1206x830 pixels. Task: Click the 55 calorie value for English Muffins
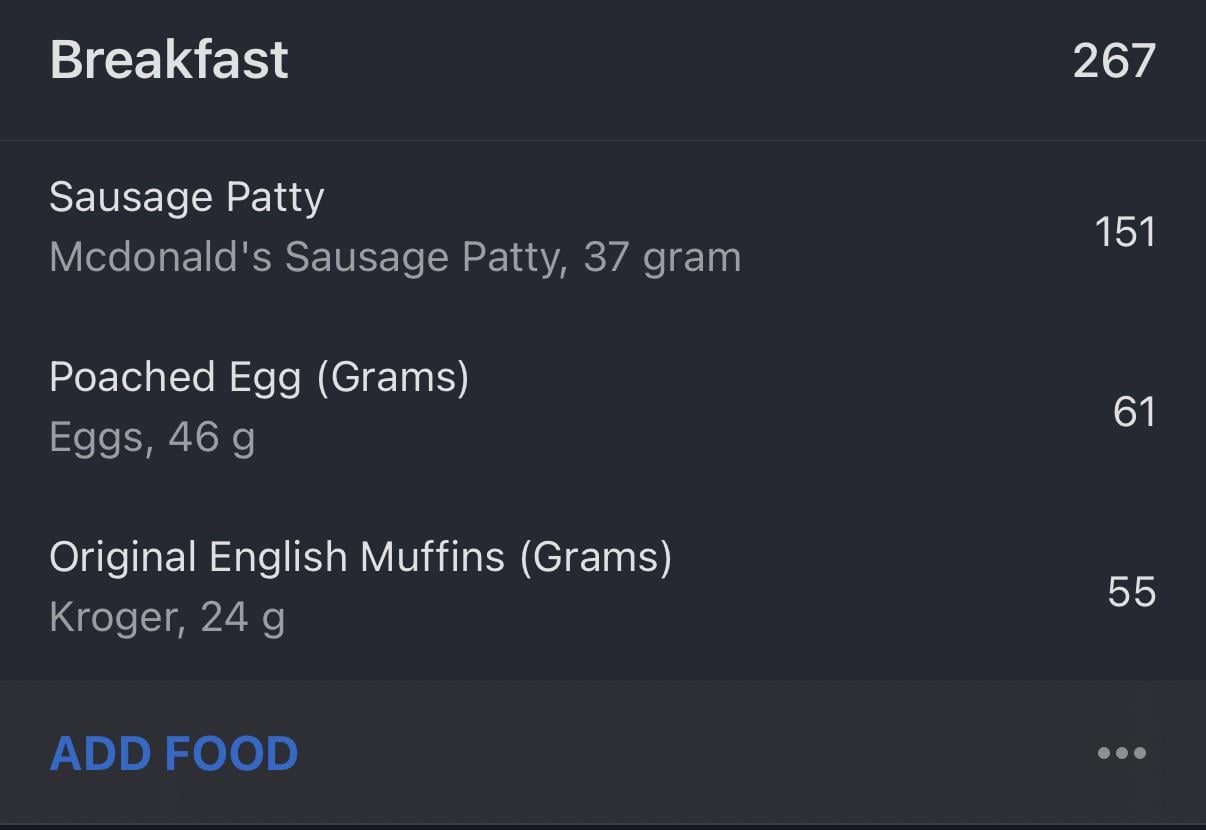pyautogui.click(x=1131, y=592)
